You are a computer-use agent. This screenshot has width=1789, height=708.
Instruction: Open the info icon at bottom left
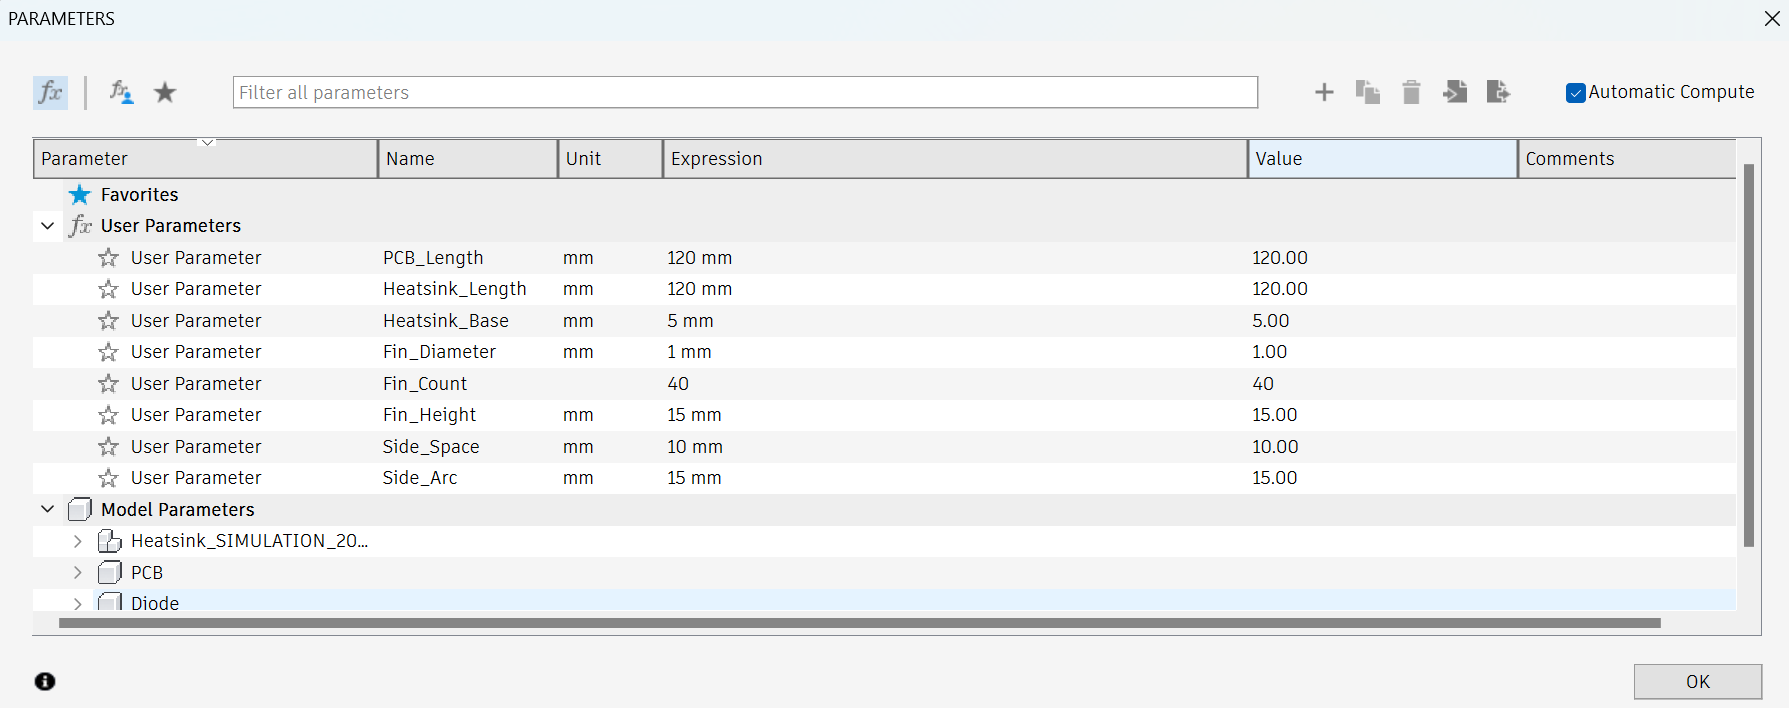click(45, 682)
